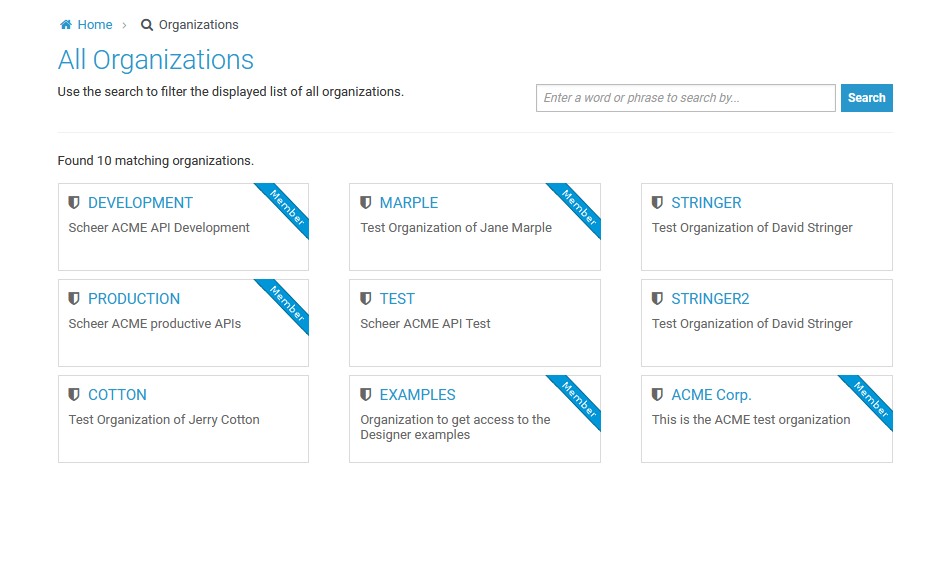Open the Home breadcrumb link
This screenshot has width=950, height=573.
pyautogui.click(x=95, y=25)
